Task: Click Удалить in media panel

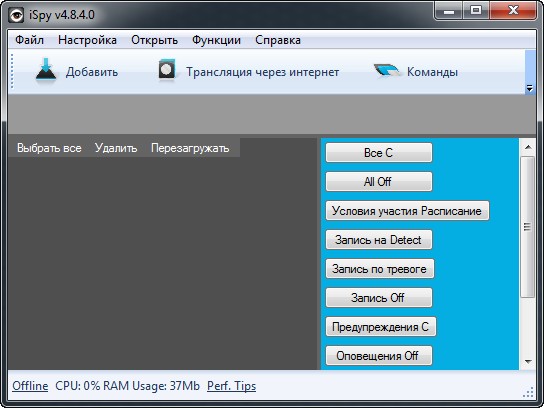Action: coord(116,148)
